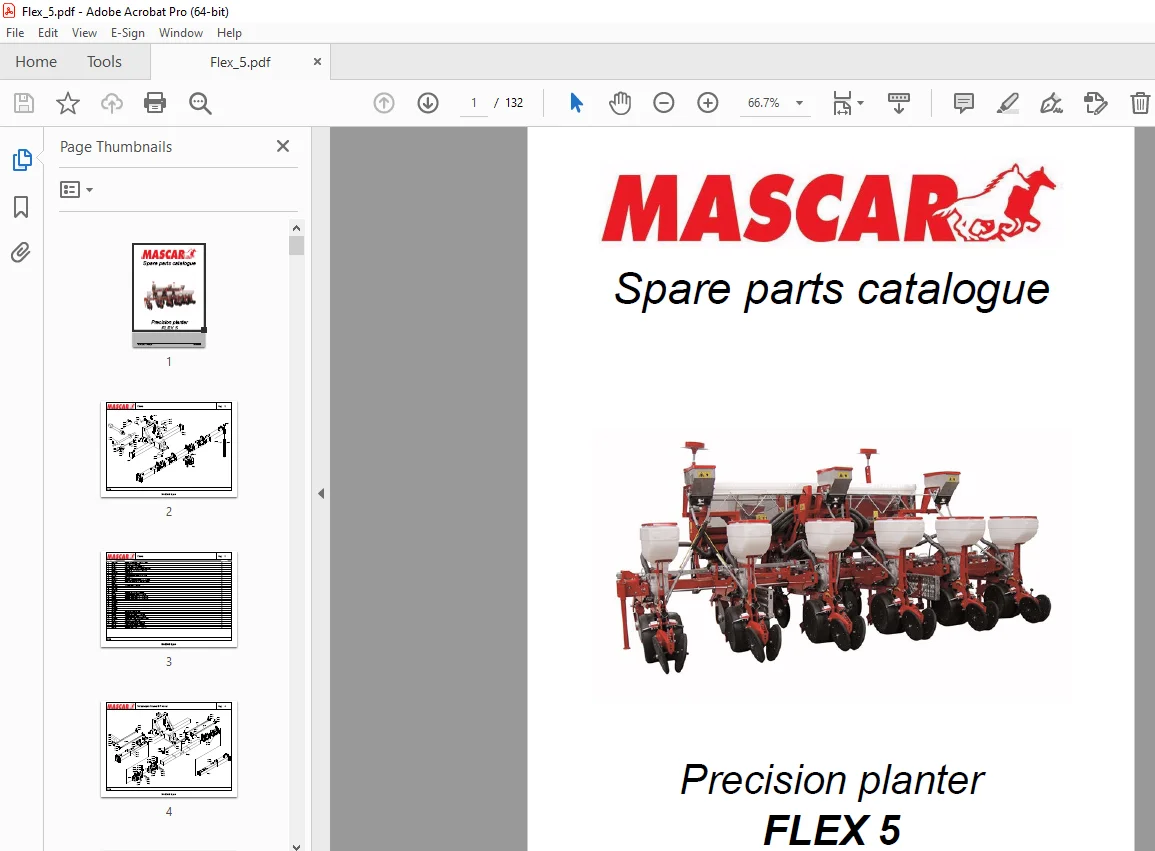Delete with the trash can icon
The height and width of the screenshot is (851, 1155).
pos(1140,103)
